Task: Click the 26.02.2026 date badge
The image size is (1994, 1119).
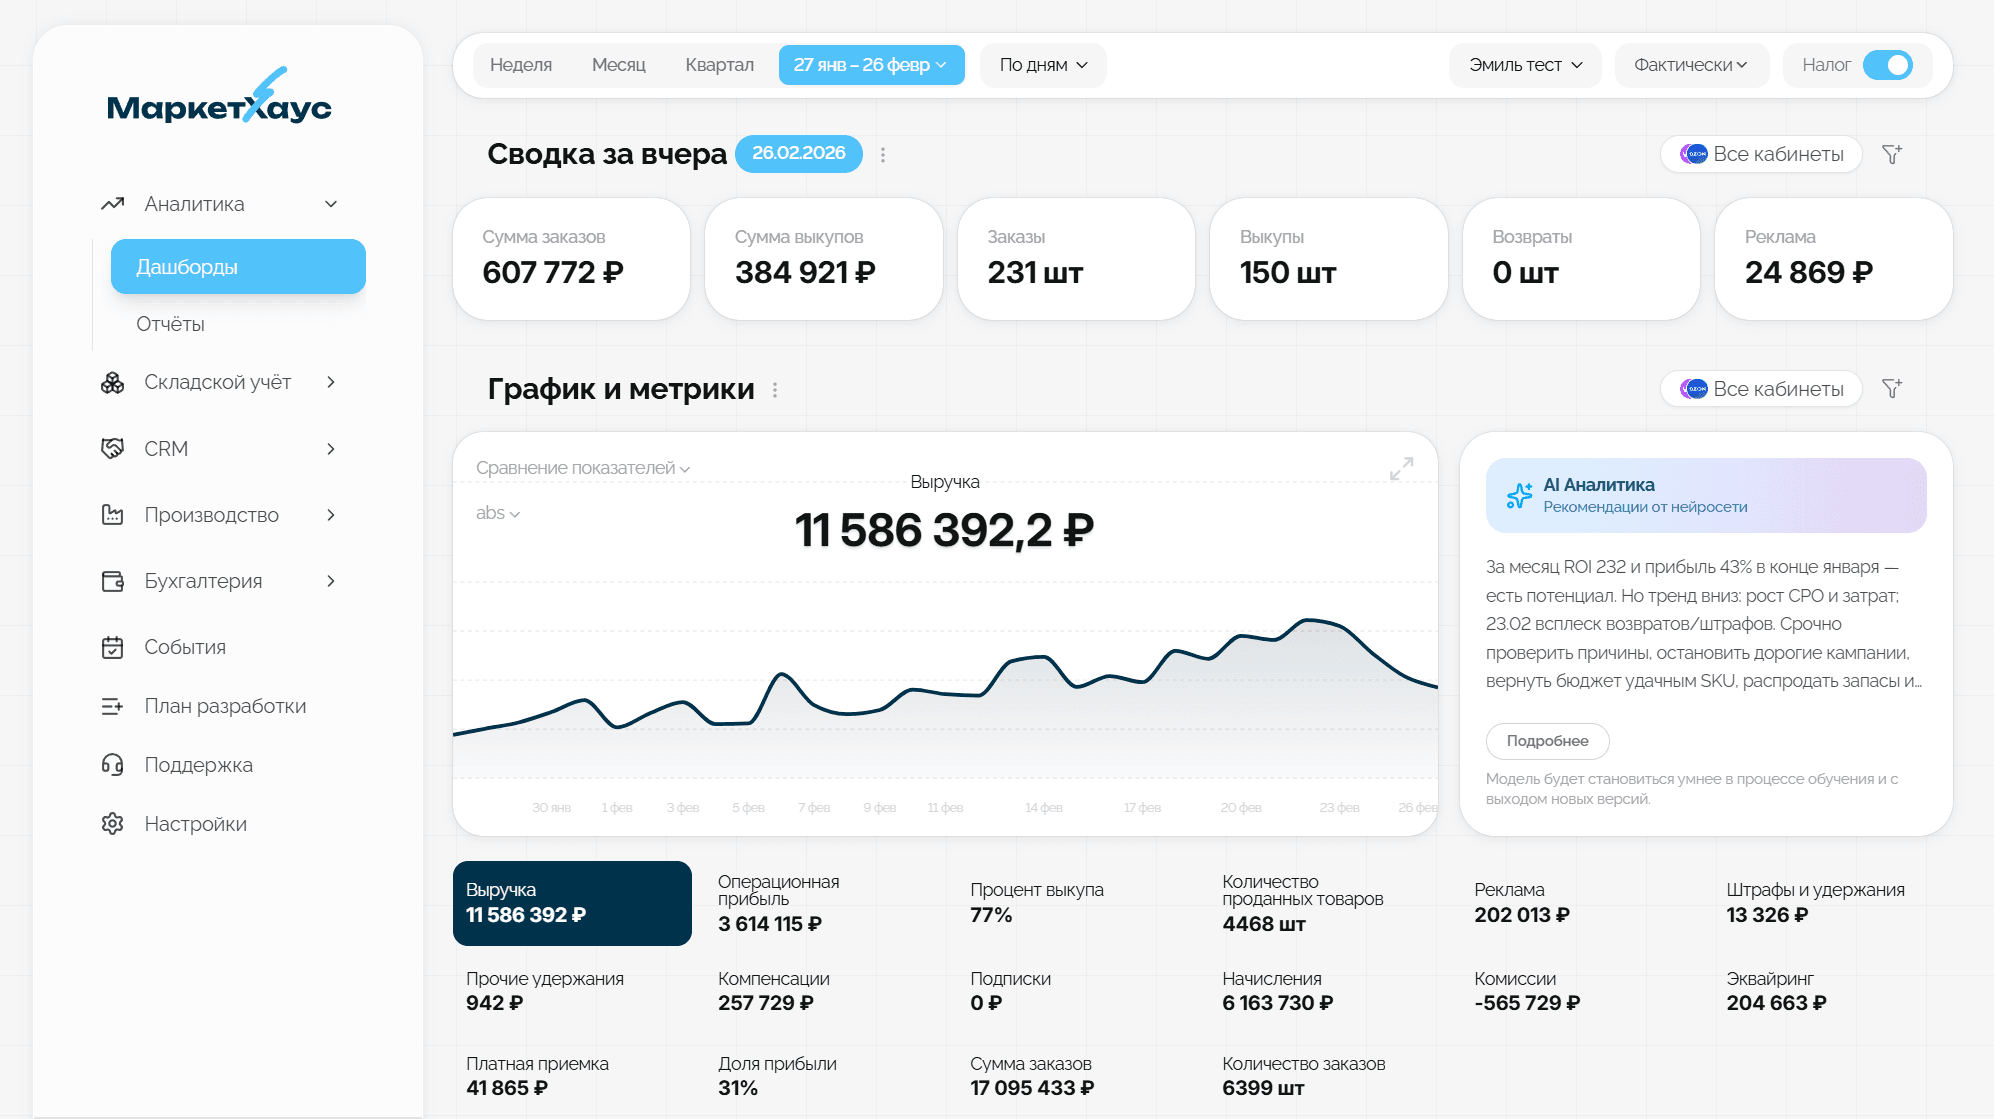Action: click(799, 153)
